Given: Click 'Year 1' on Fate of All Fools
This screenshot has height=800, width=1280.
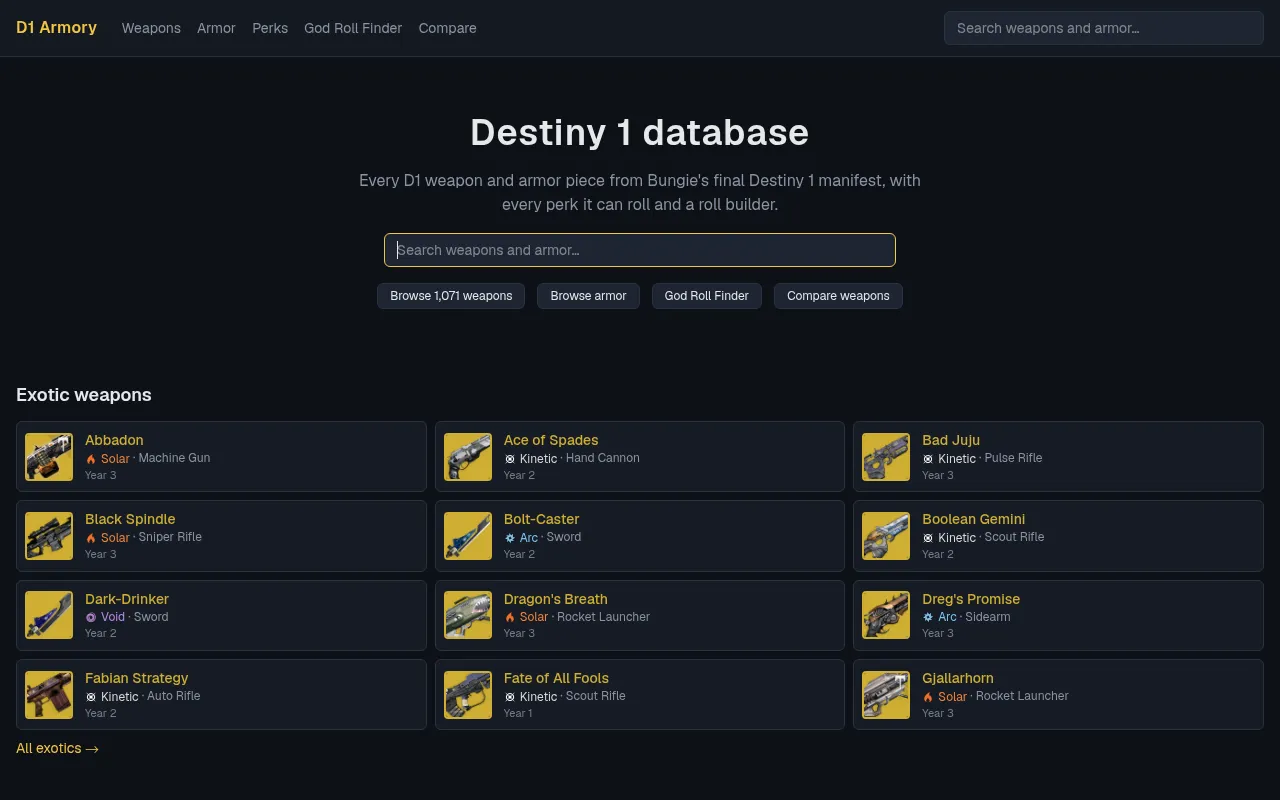Looking at the screenshot, I should tap(518, 713).
